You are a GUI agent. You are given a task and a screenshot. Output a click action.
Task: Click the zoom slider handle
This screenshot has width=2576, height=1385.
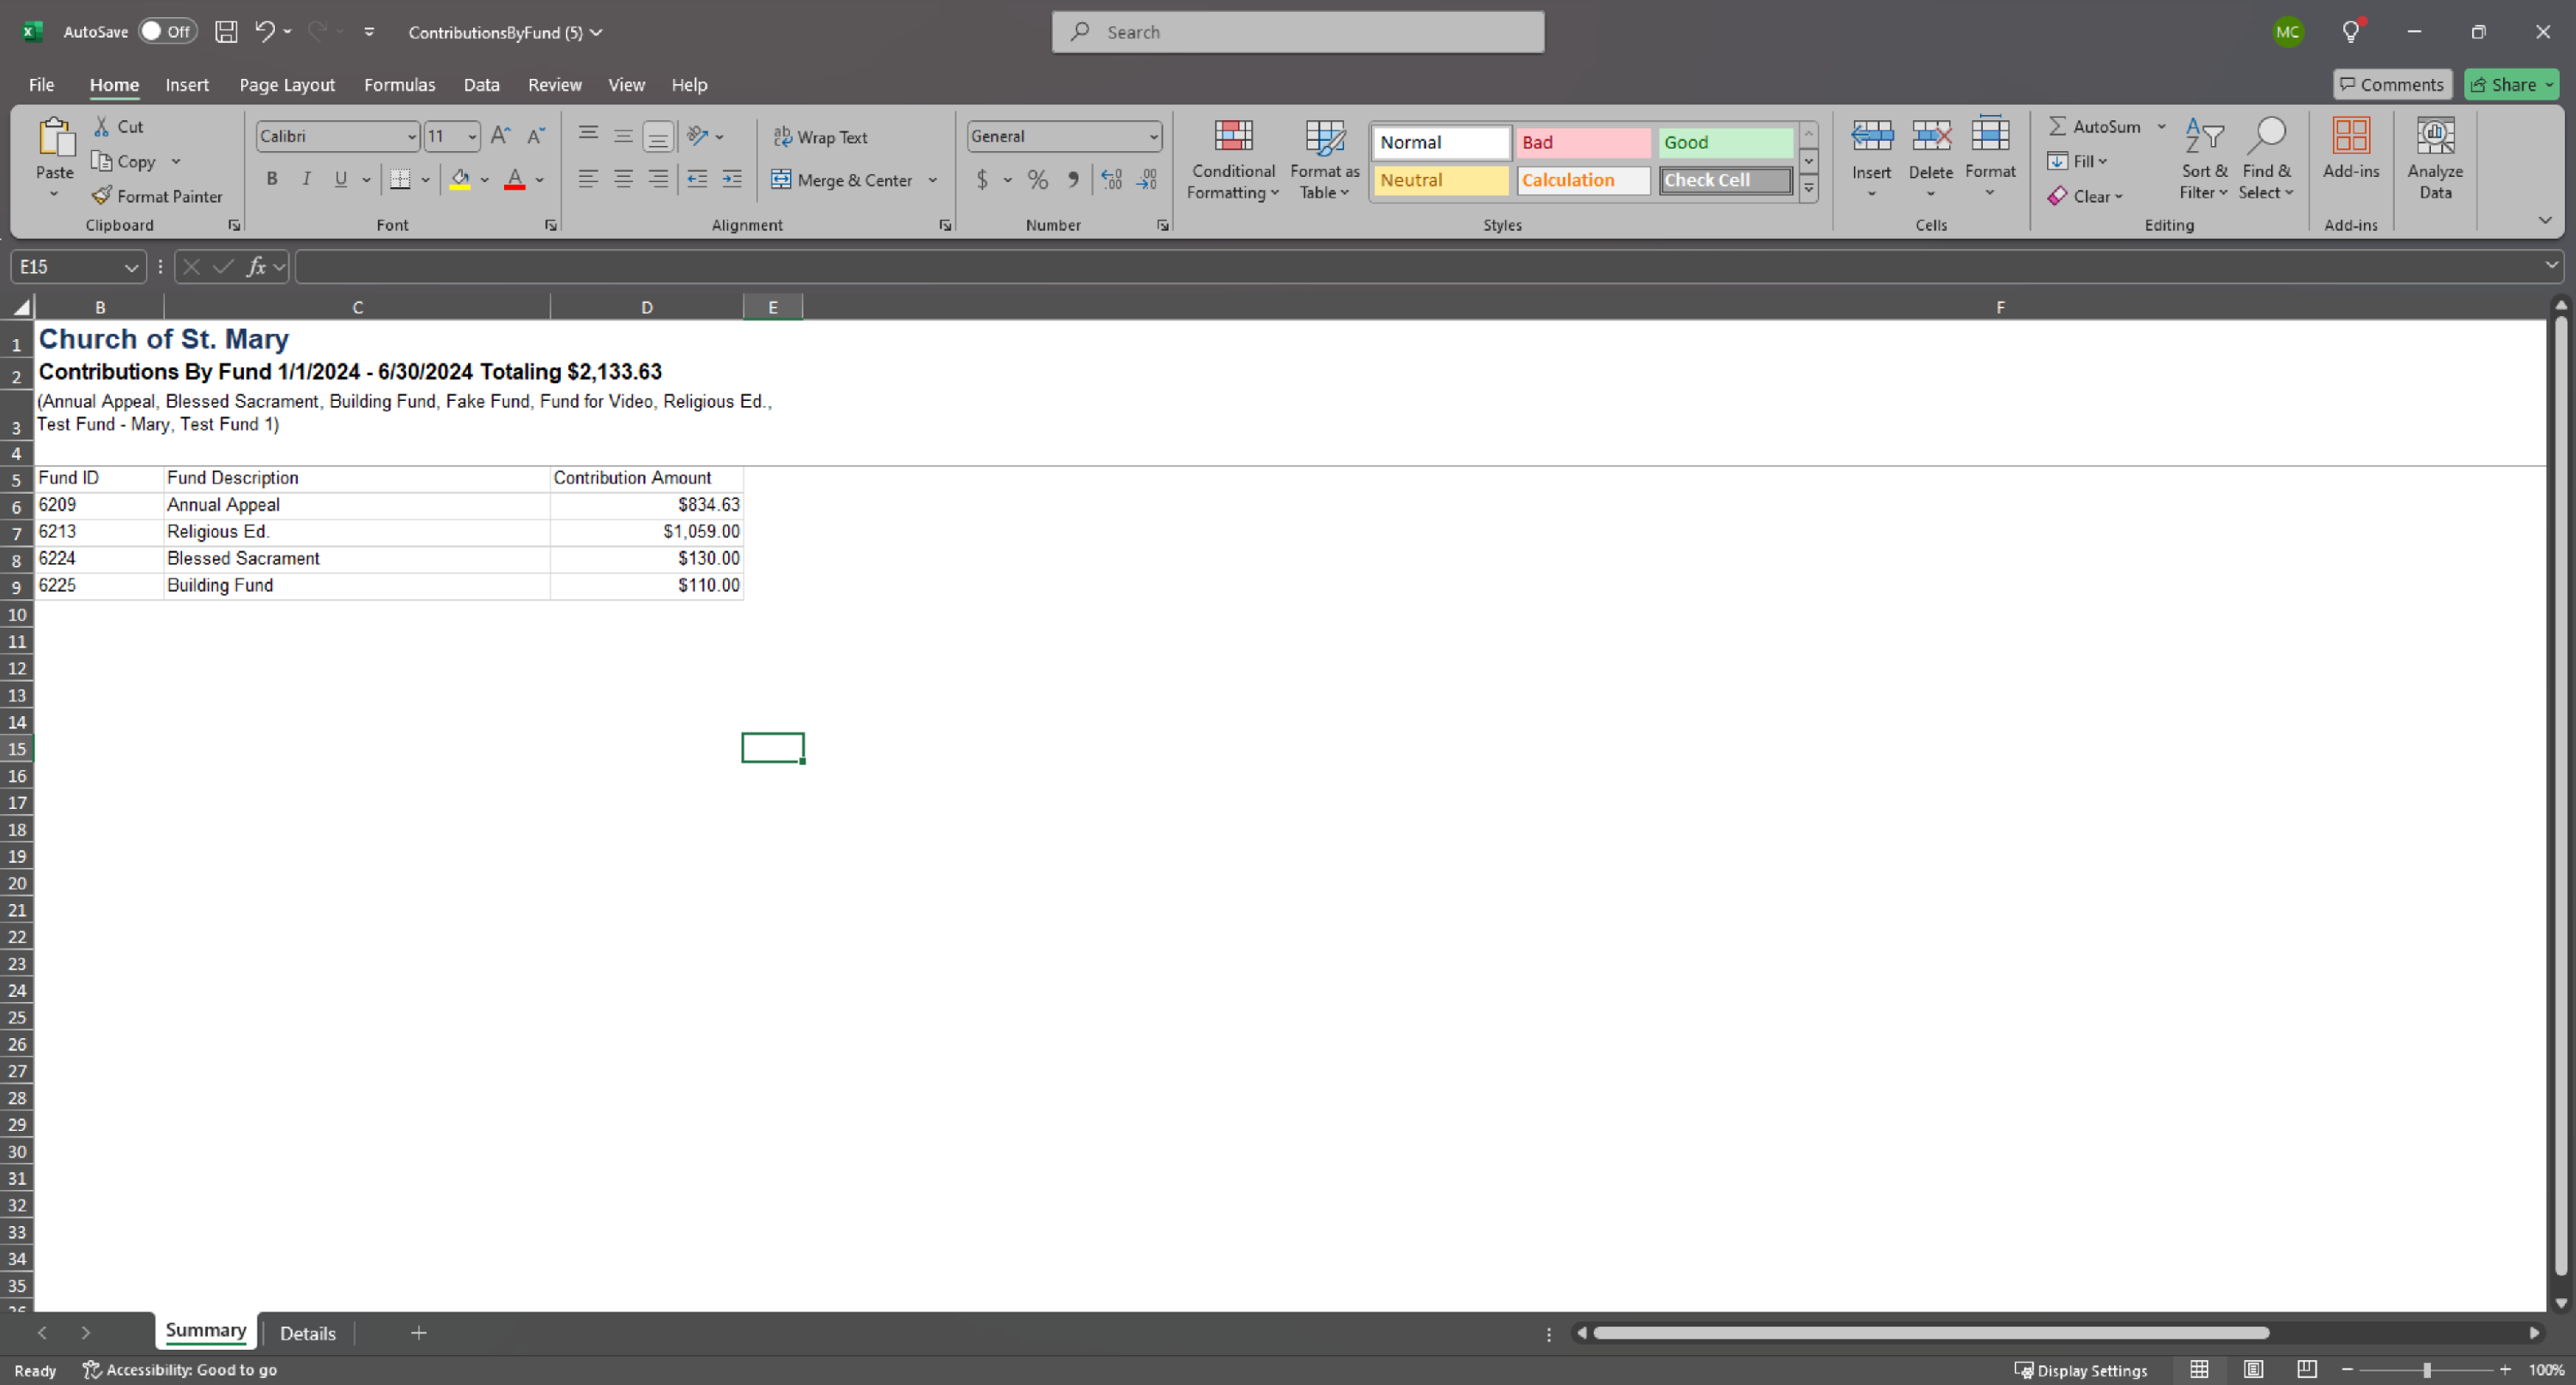[x=2427, y=1370]
